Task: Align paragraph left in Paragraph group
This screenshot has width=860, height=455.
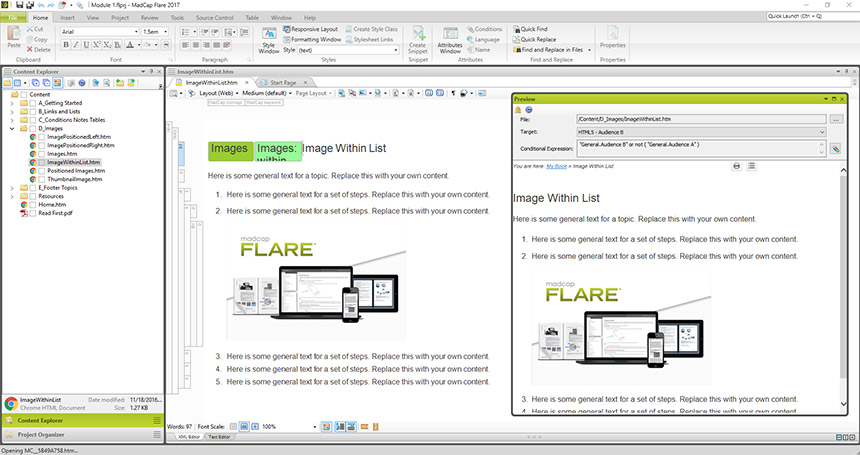Action: tap(185, 45)
